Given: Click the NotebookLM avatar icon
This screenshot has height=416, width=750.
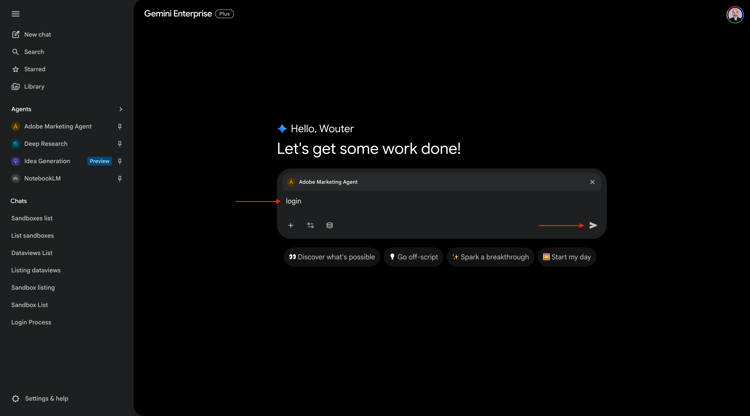Looking at the screenshot, I should pos(15,178).
